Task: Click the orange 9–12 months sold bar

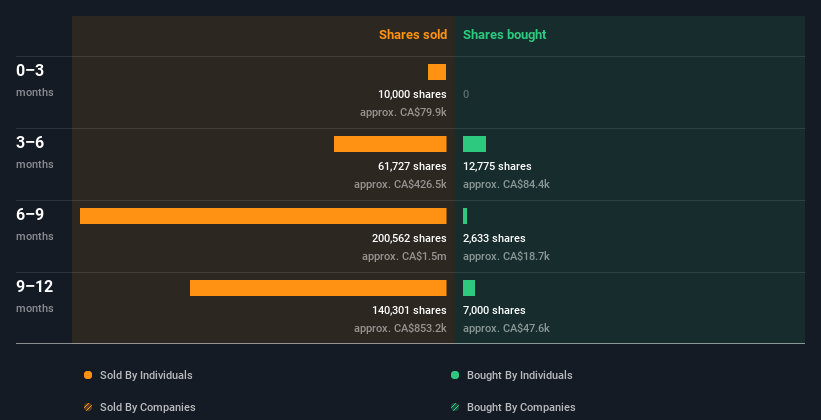Action: (x=318, y=288)
